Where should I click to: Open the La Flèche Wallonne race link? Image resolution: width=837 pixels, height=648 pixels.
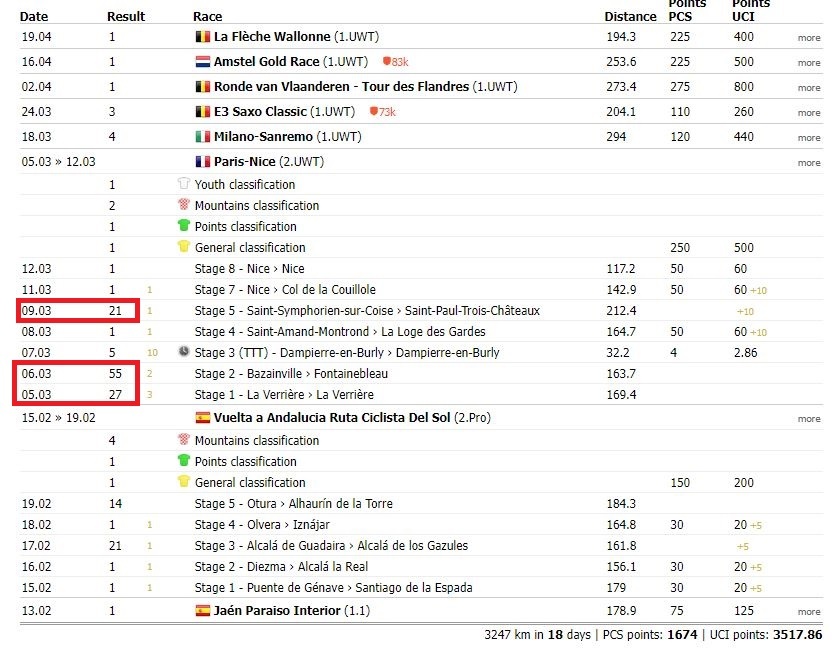click(x=272, y=37)
